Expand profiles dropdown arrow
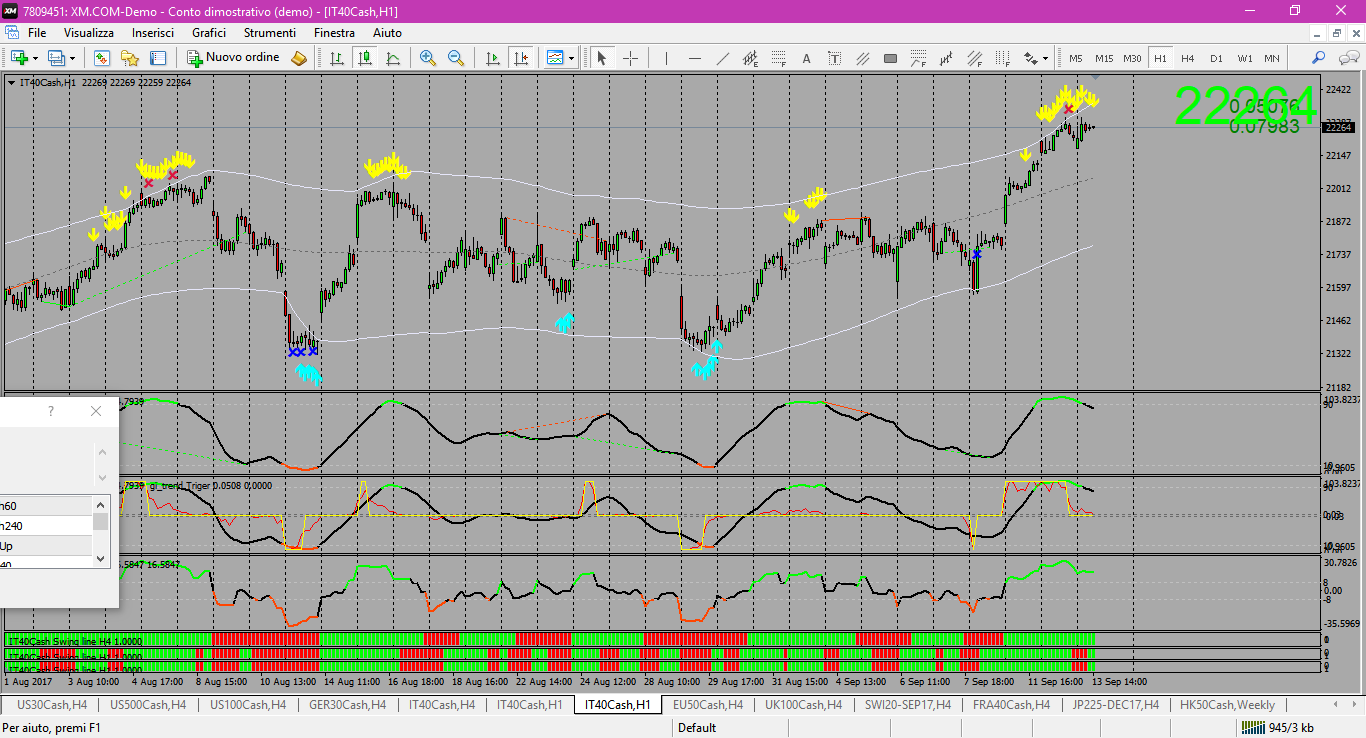The width and height of the screenshot is (1366, 738). point(73,58)
